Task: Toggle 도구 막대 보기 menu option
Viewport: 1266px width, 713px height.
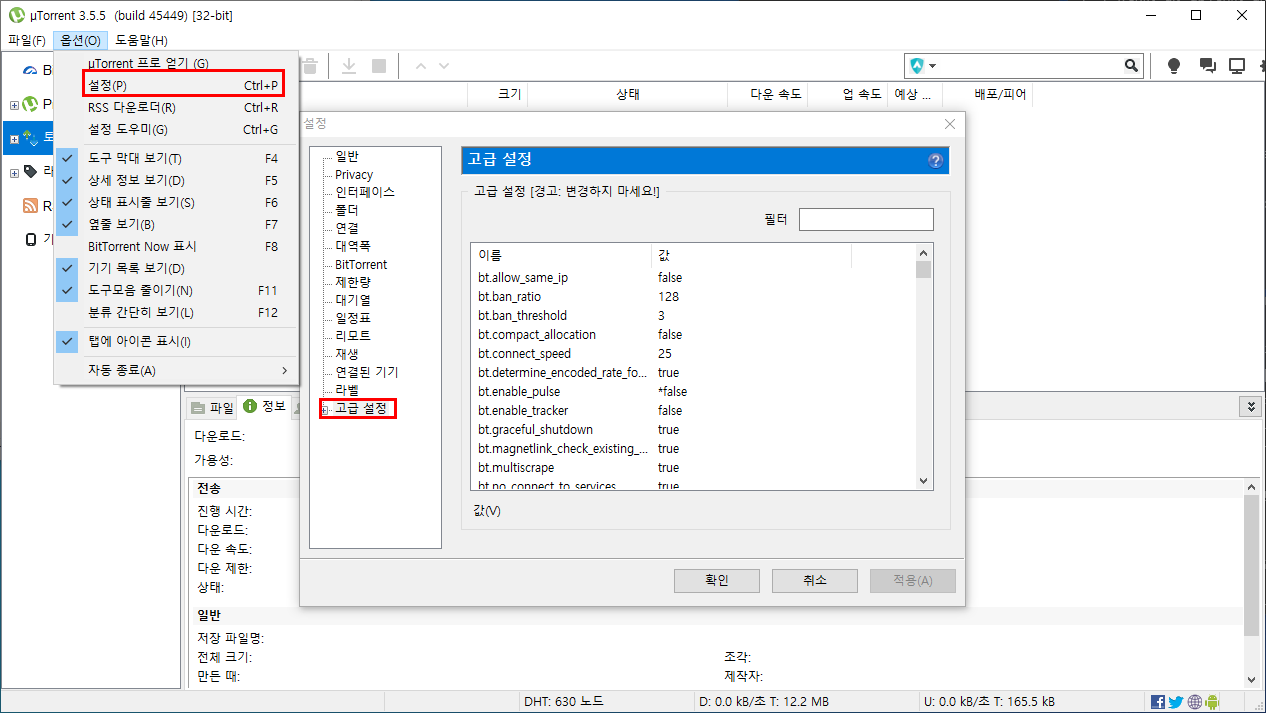Action: click(176, 158)
